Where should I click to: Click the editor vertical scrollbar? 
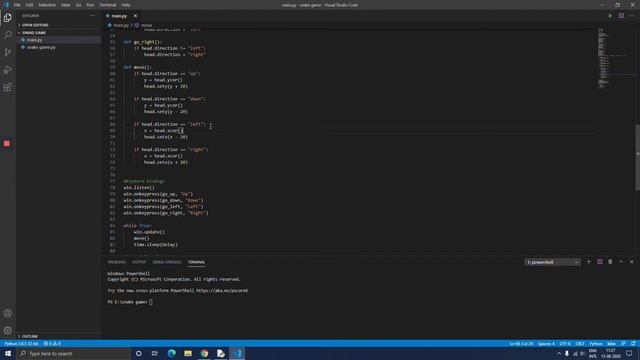[x=637, y=157]
